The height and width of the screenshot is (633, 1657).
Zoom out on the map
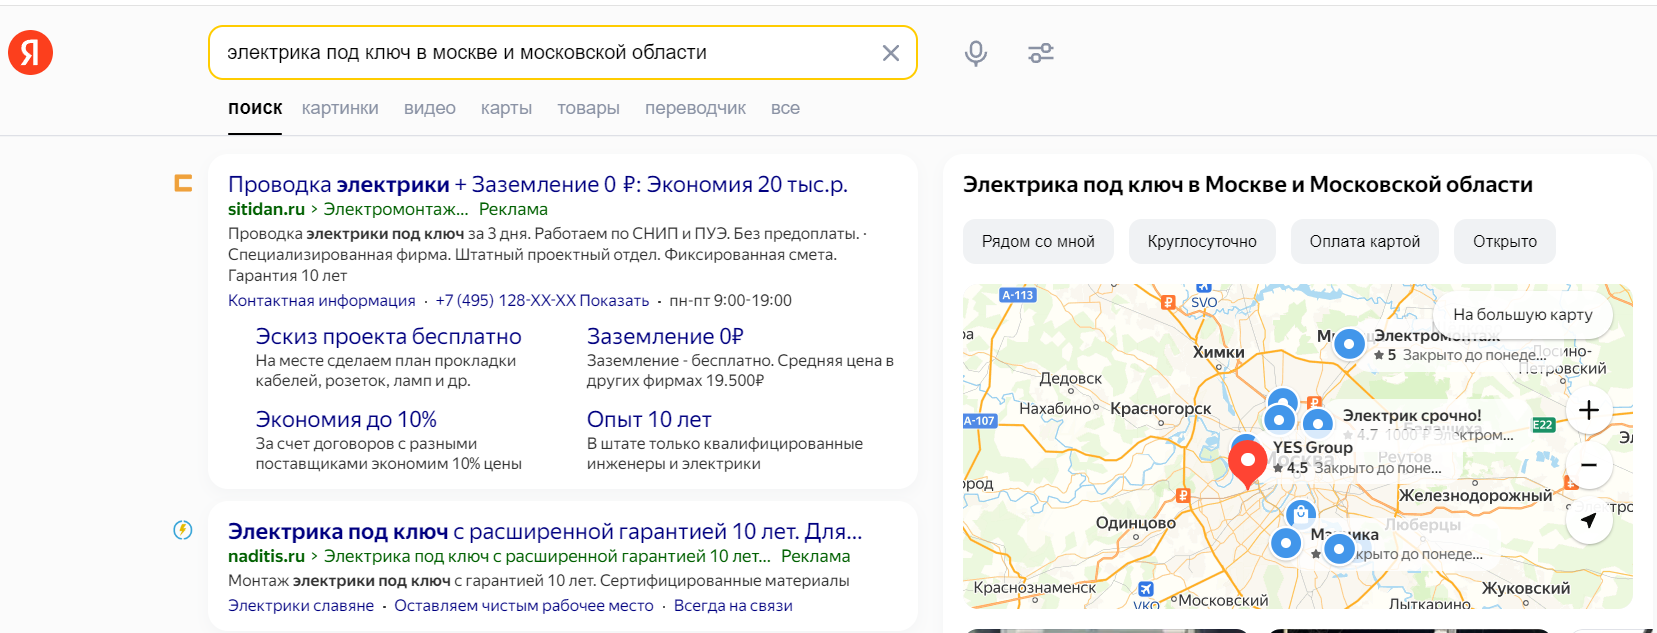click(1588, 465)
